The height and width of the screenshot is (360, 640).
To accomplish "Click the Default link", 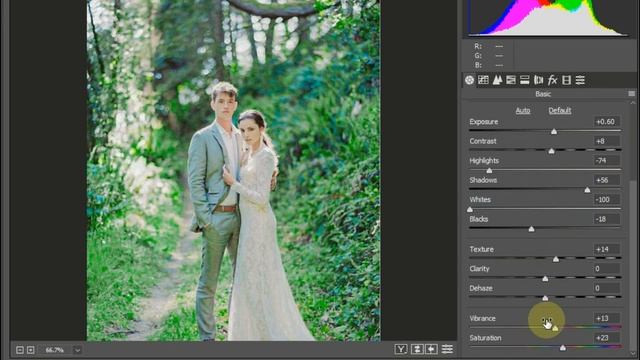I will (x=560, y=111).
